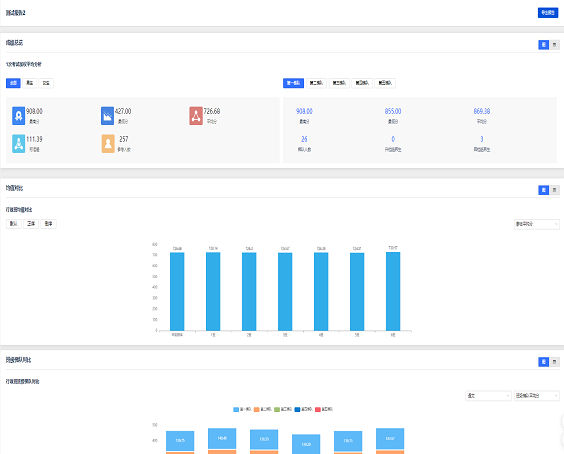Image resolution: width=564 pixels, height=454 pixels.
Task: Switch first section to table view icon
Action: [x=554, y=45]
